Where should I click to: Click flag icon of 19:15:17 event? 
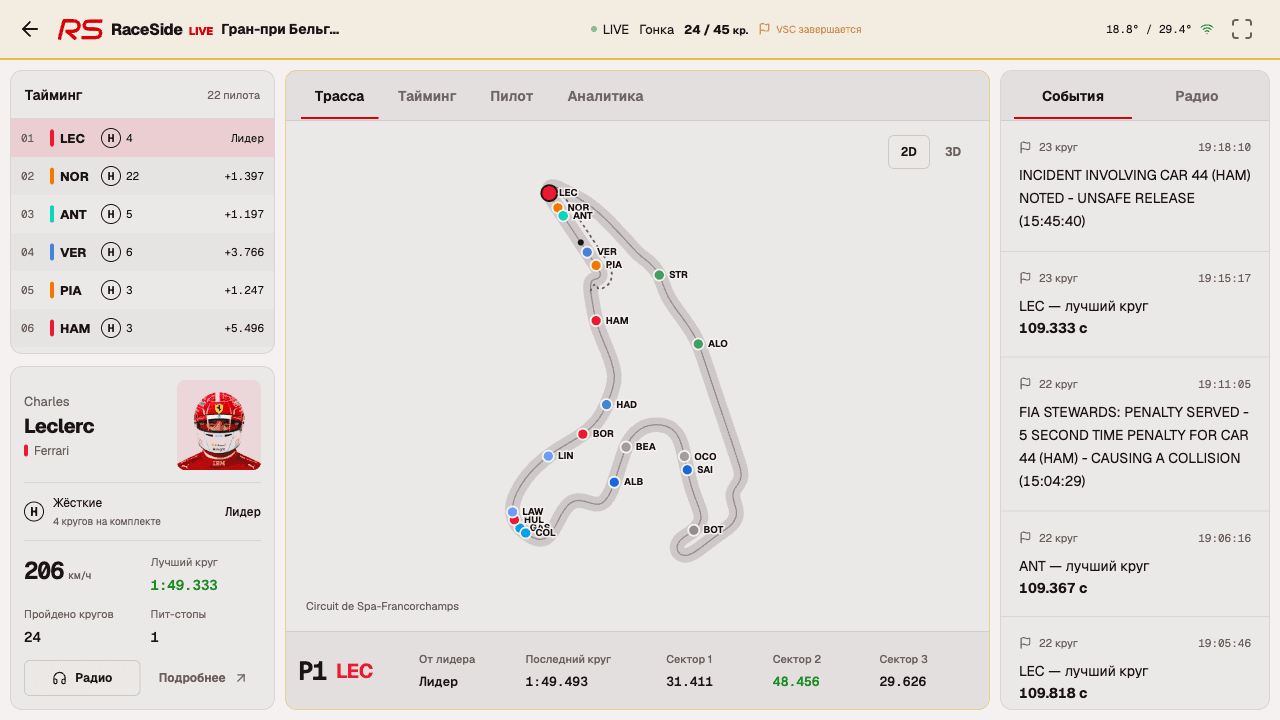pyautogui.click(x=1025, y=278)
